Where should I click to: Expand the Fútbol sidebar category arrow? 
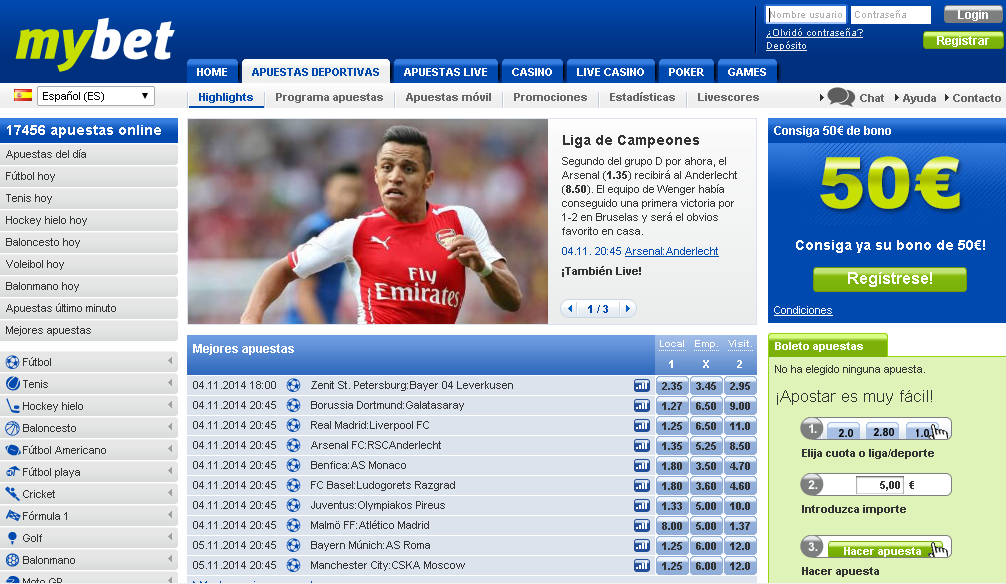tap(170, 361)
